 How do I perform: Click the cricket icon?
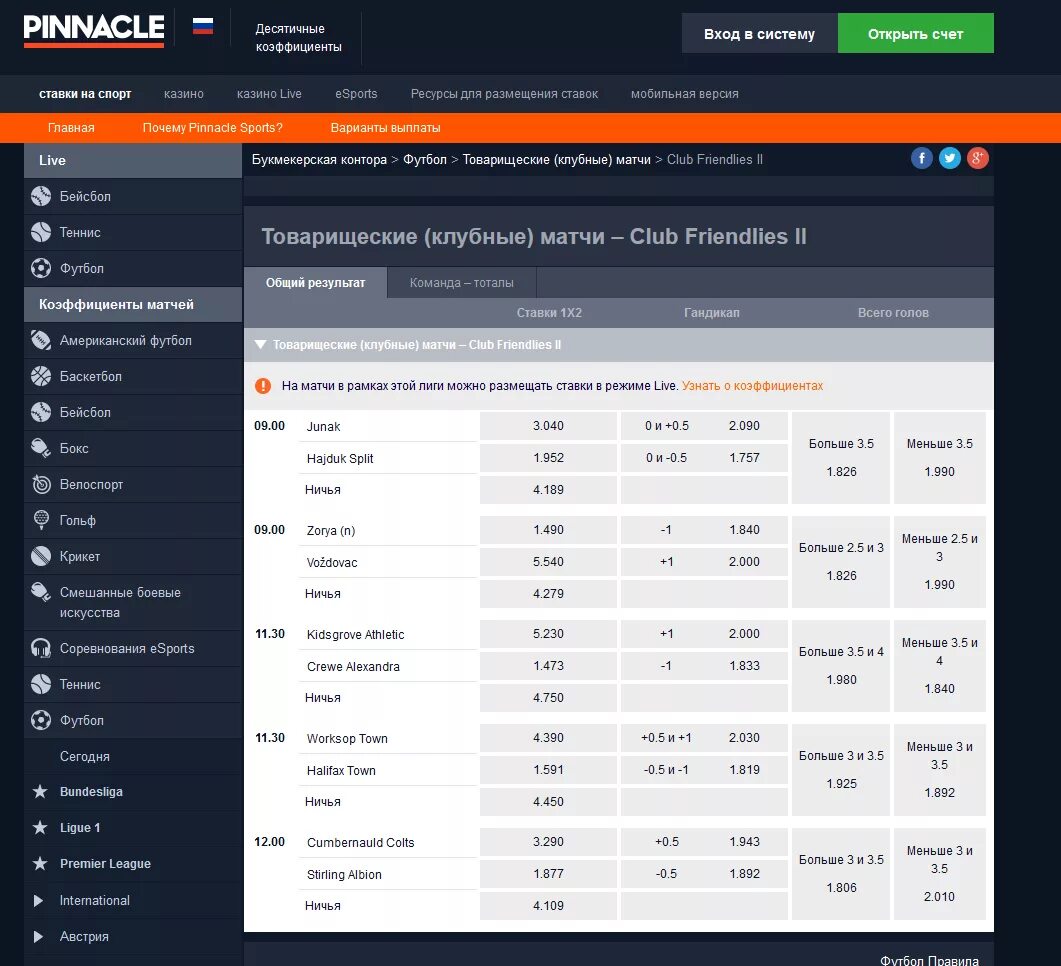coord(41,556)
